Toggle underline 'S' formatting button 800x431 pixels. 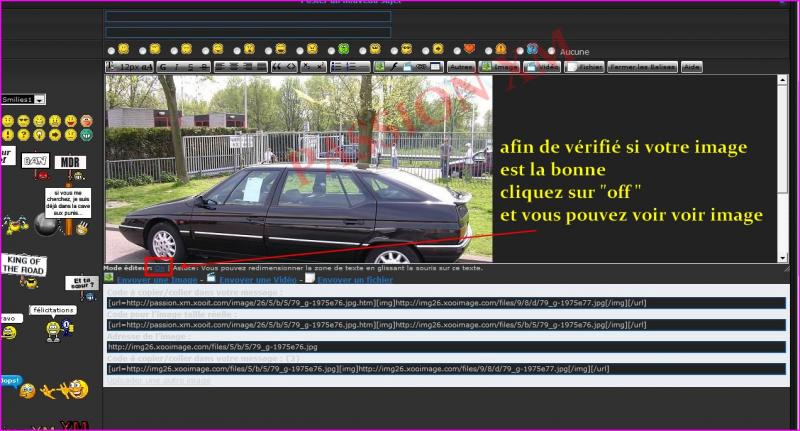click(190, 67)
